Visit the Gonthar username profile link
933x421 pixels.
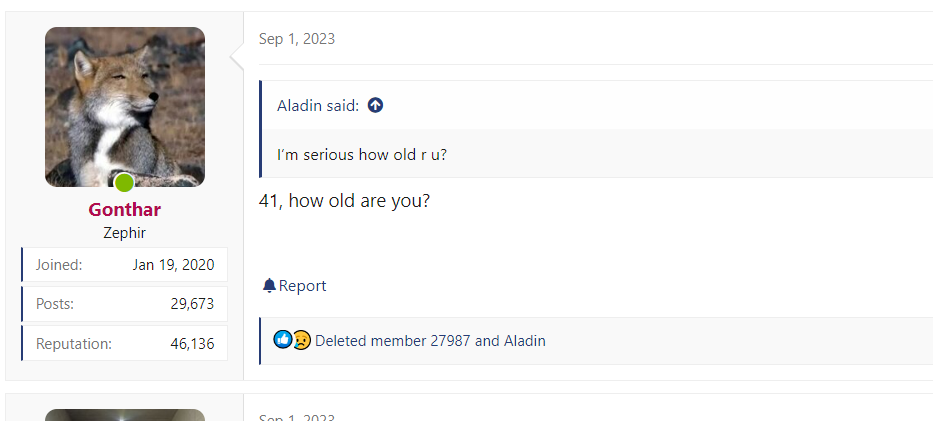pyautogui.click(x=124, y=209)
